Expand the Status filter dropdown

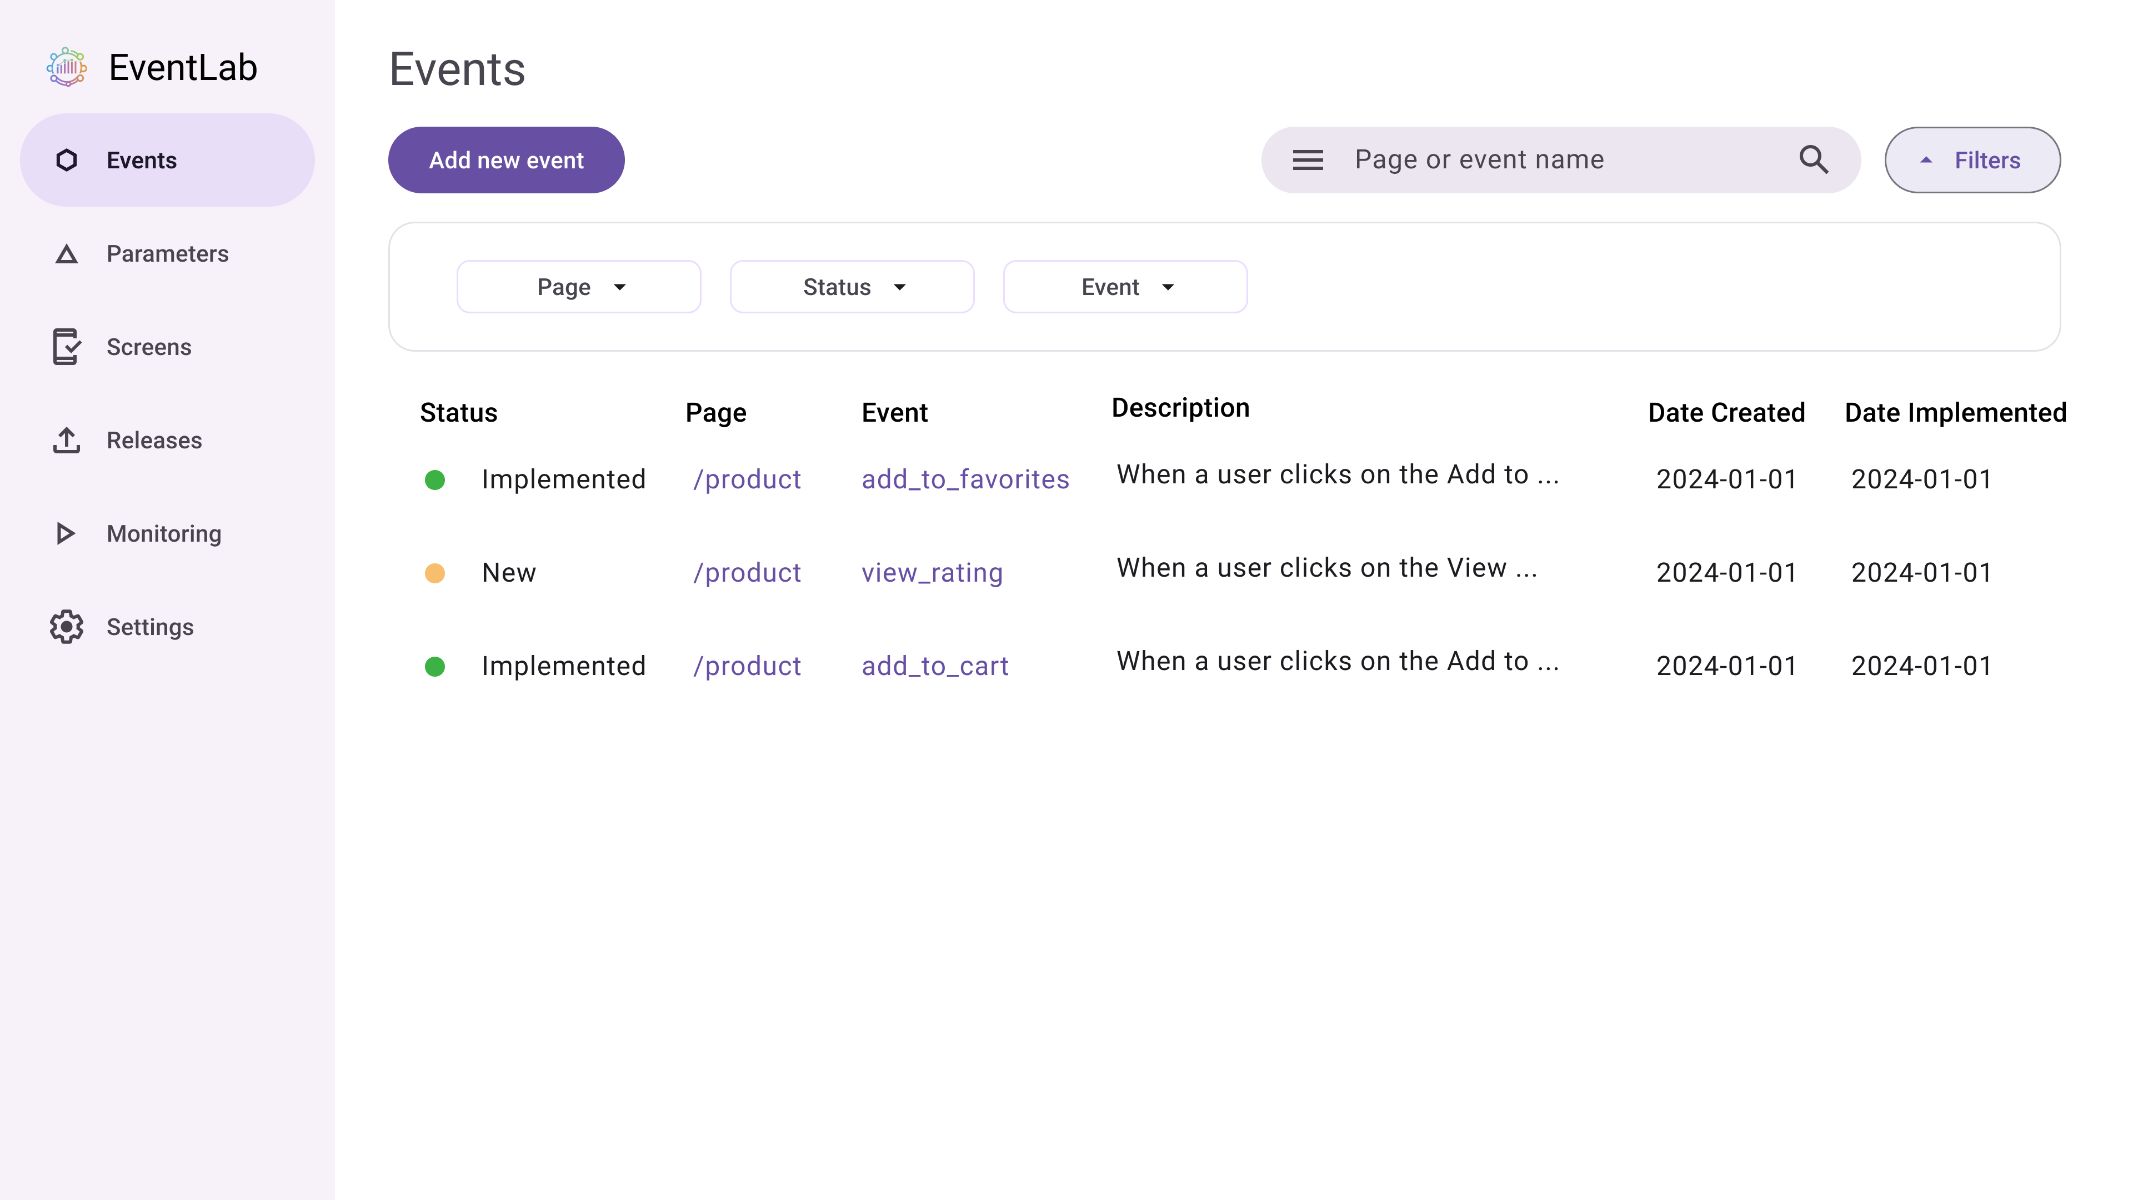coord(853,287)
